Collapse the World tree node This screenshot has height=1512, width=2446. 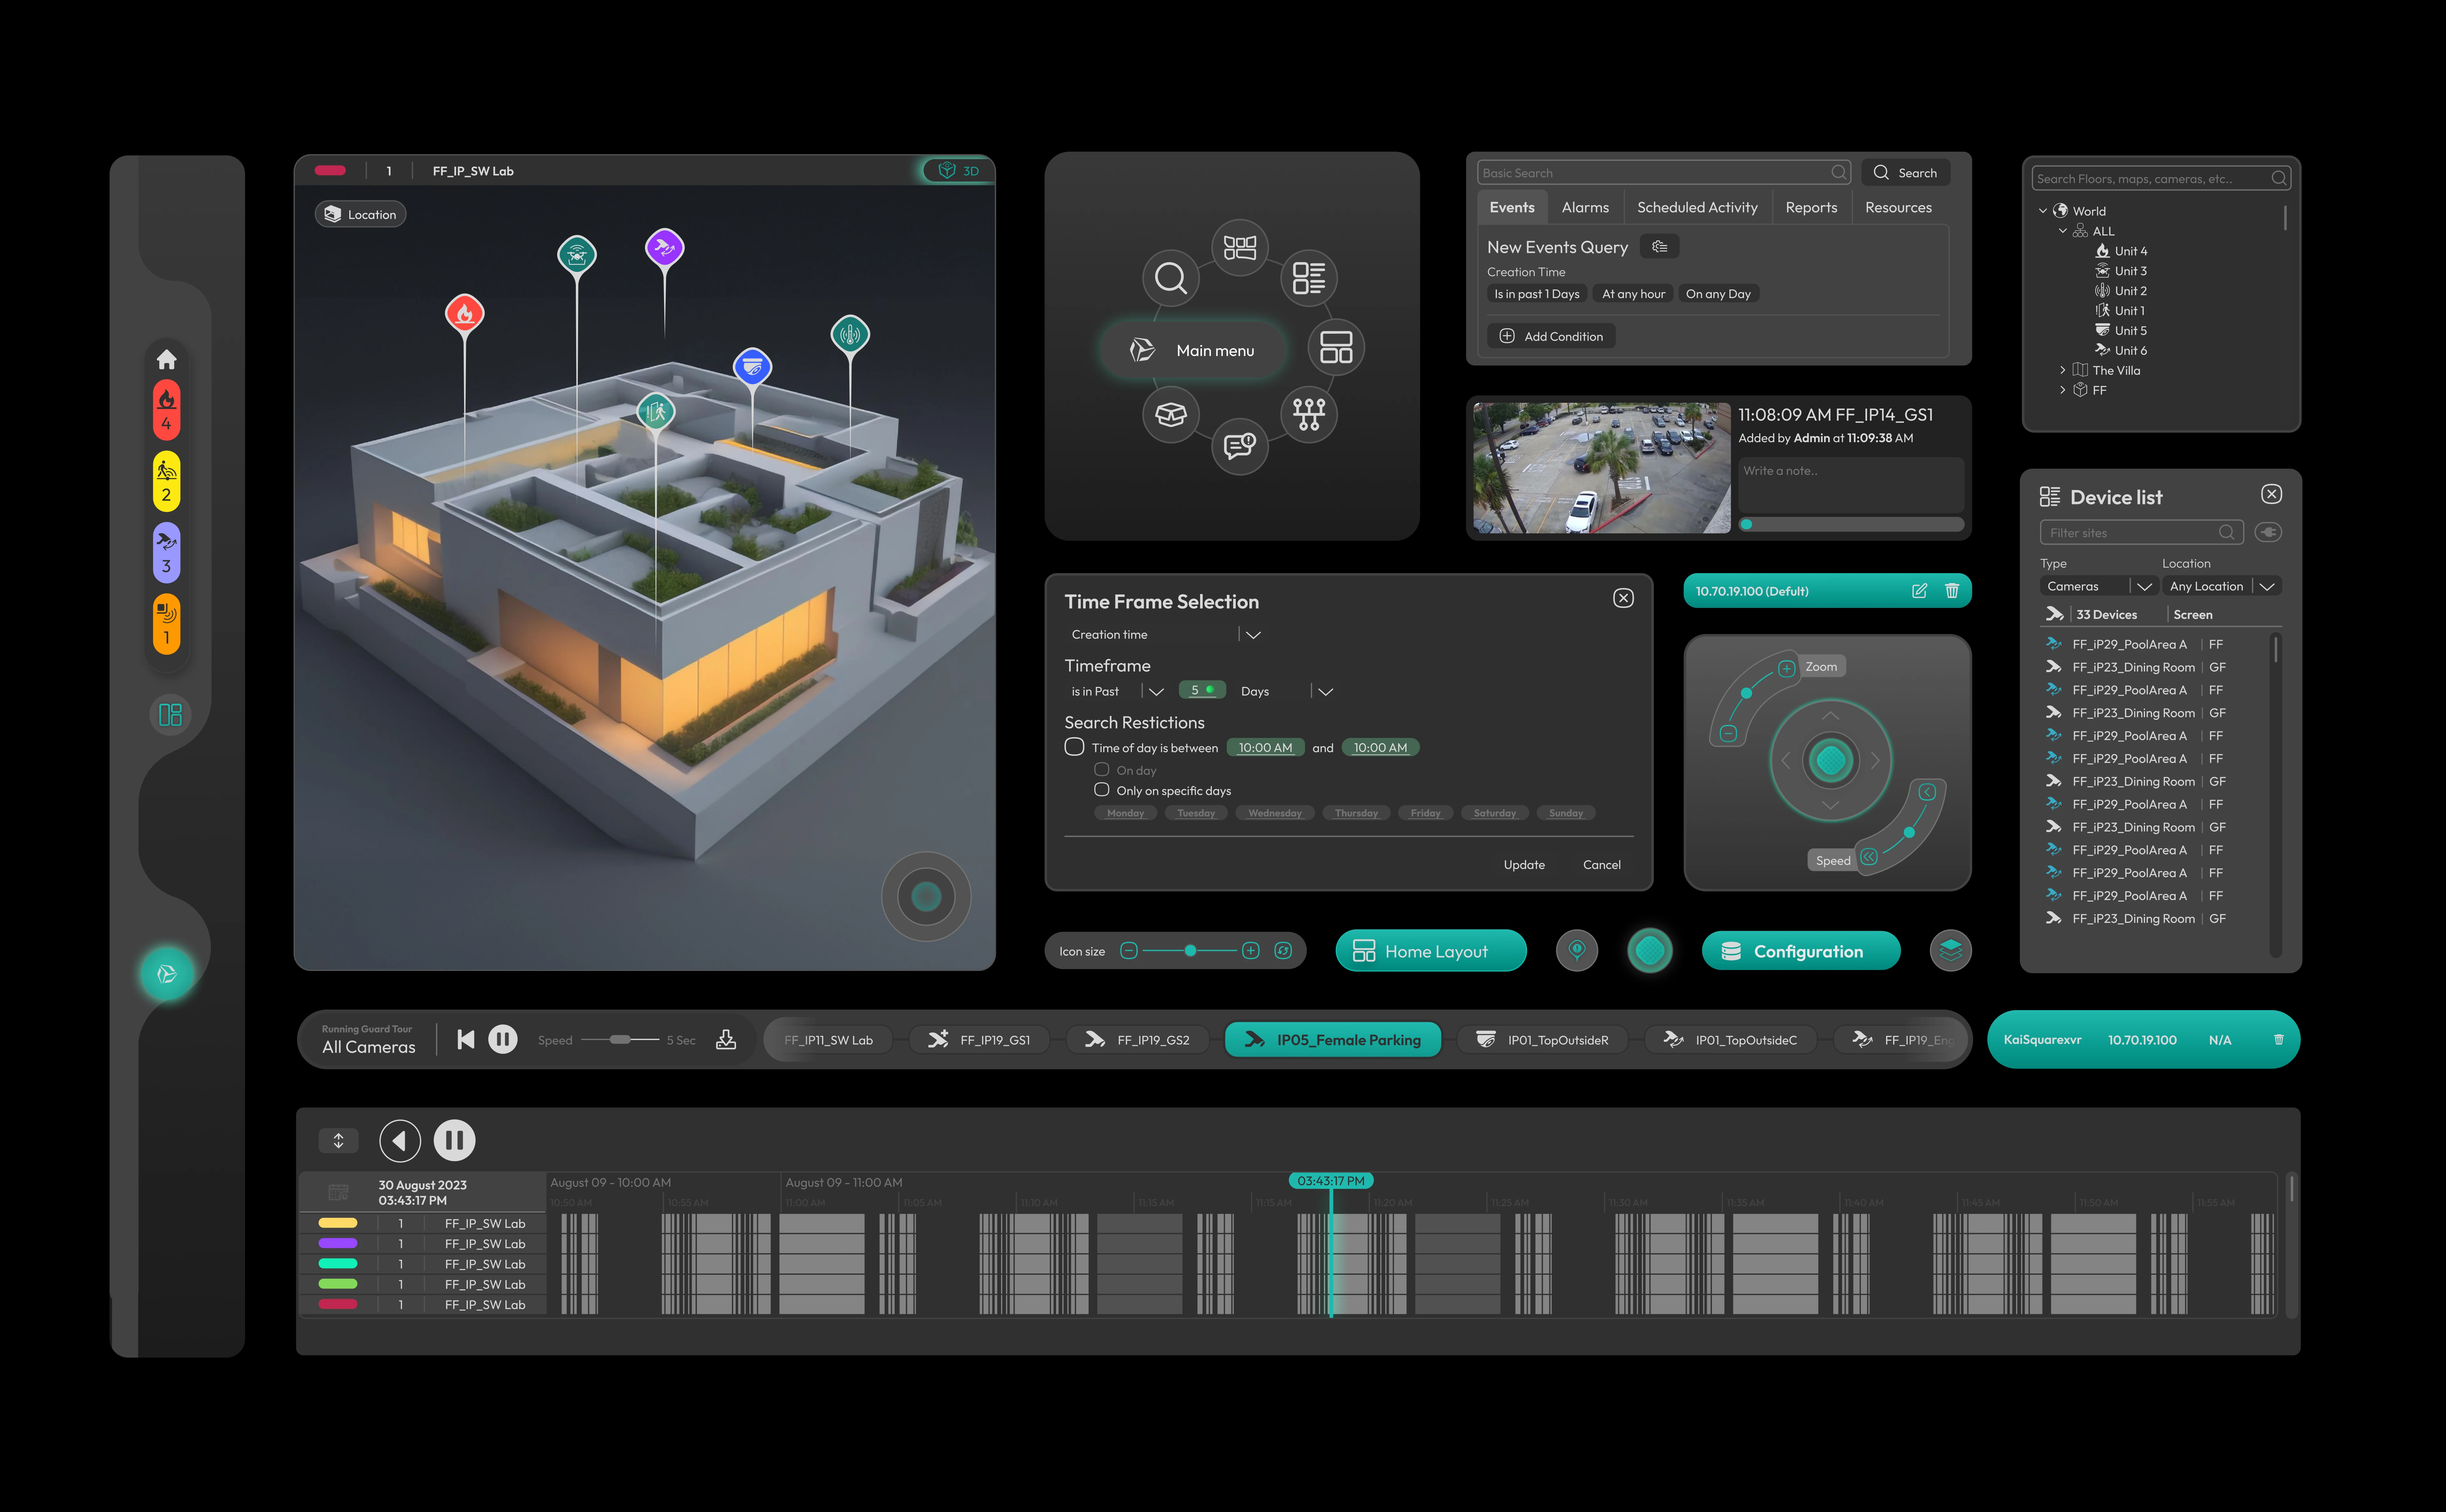(2043, 211)
